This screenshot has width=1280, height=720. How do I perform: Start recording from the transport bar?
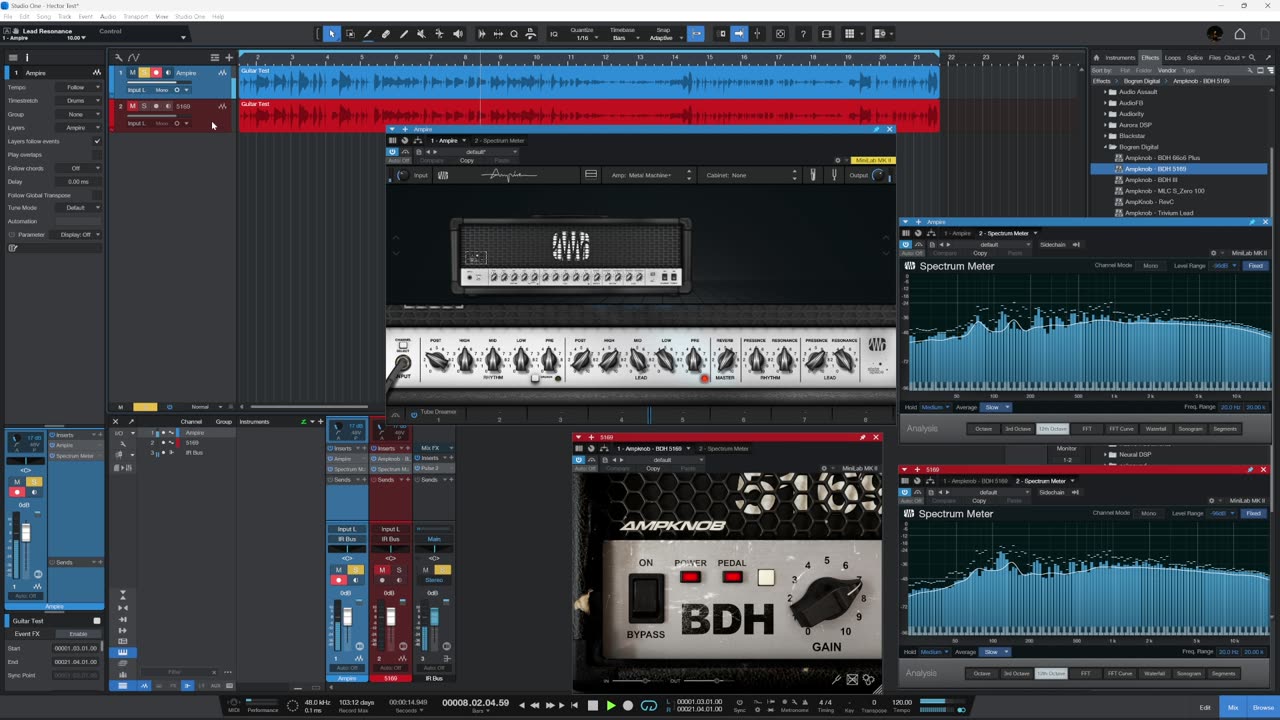628,705
